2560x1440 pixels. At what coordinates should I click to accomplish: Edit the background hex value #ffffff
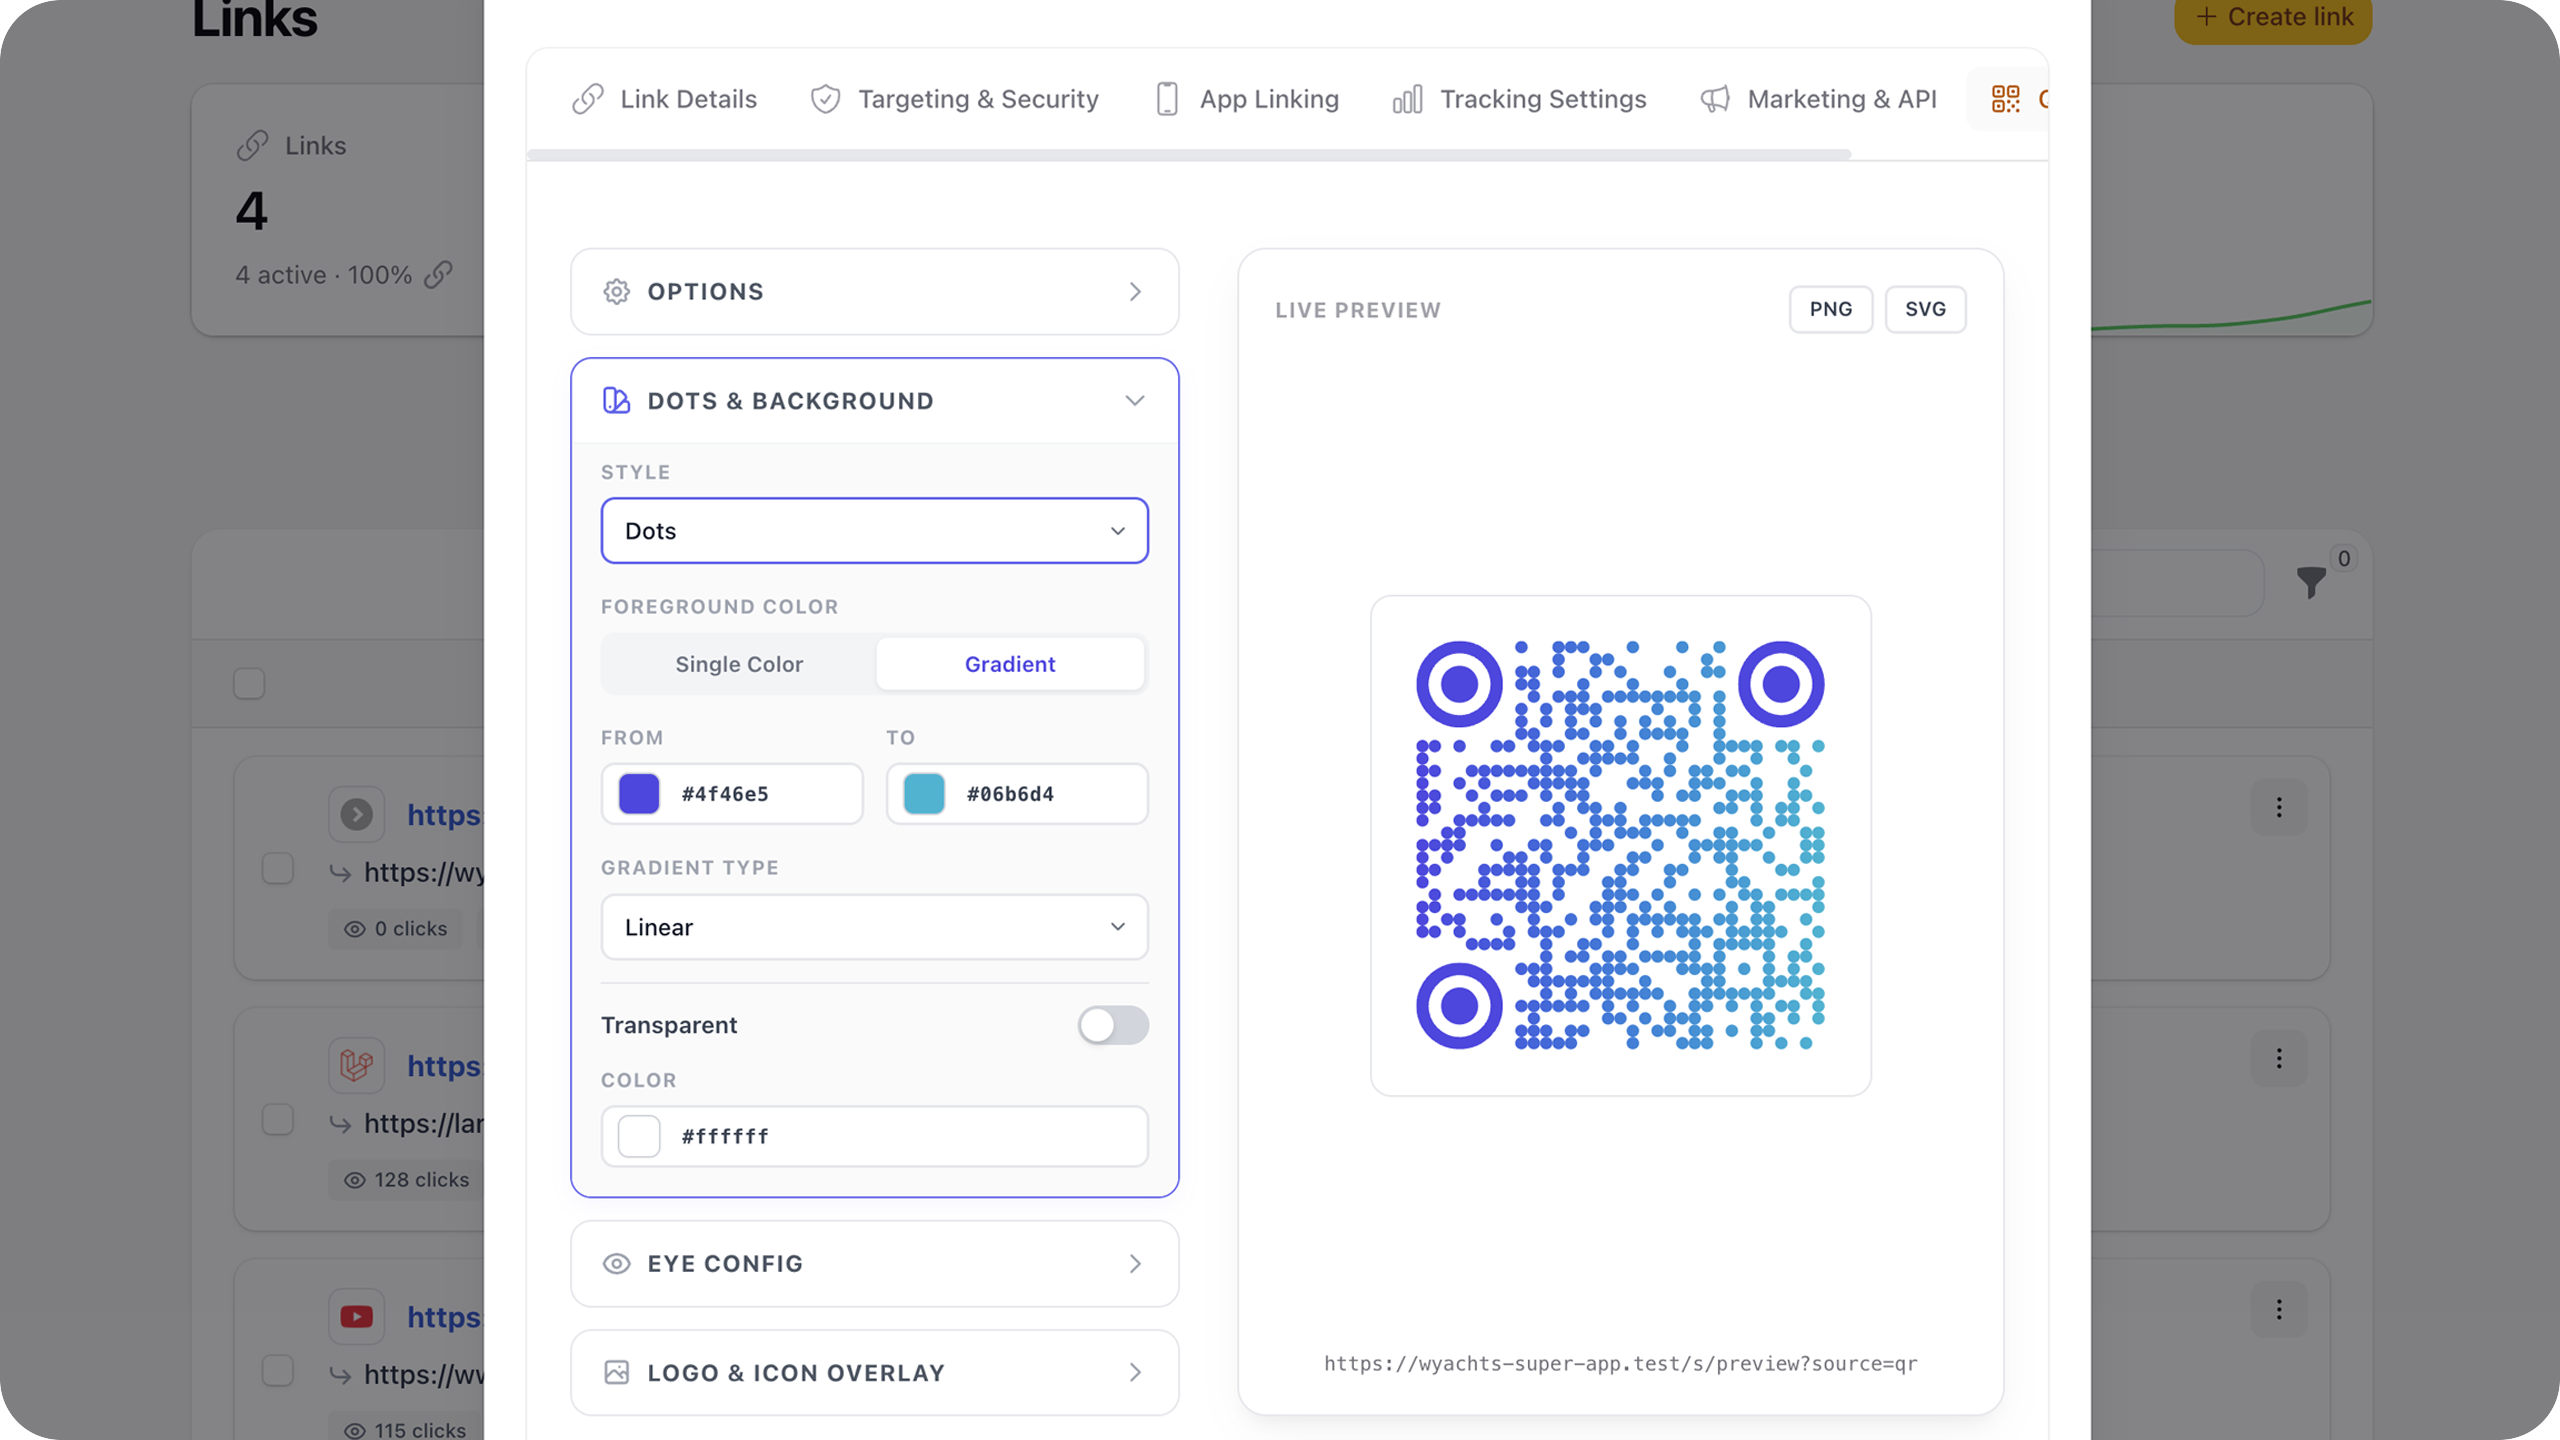pos(725,1136)
